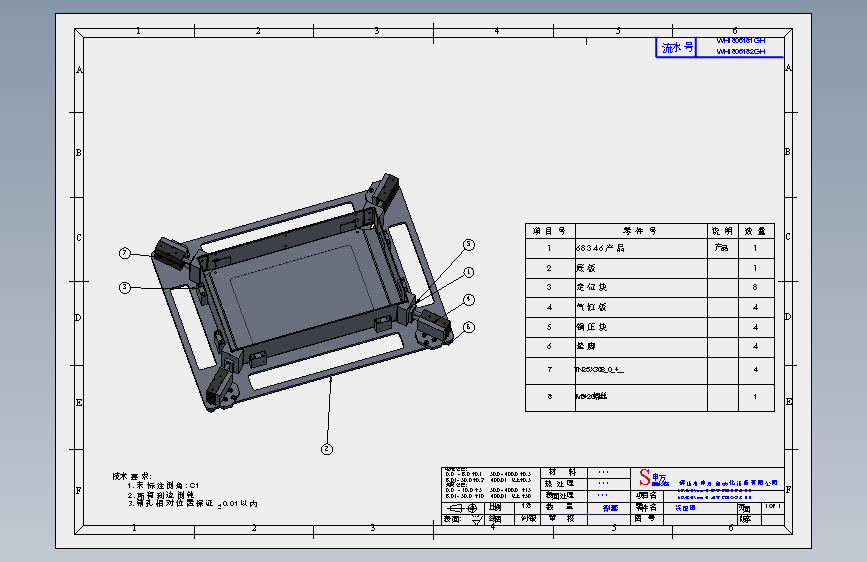This screenshot has width=867, height=562.
Task: Click serial number text WHI306181GH
Action: (741, 40)
